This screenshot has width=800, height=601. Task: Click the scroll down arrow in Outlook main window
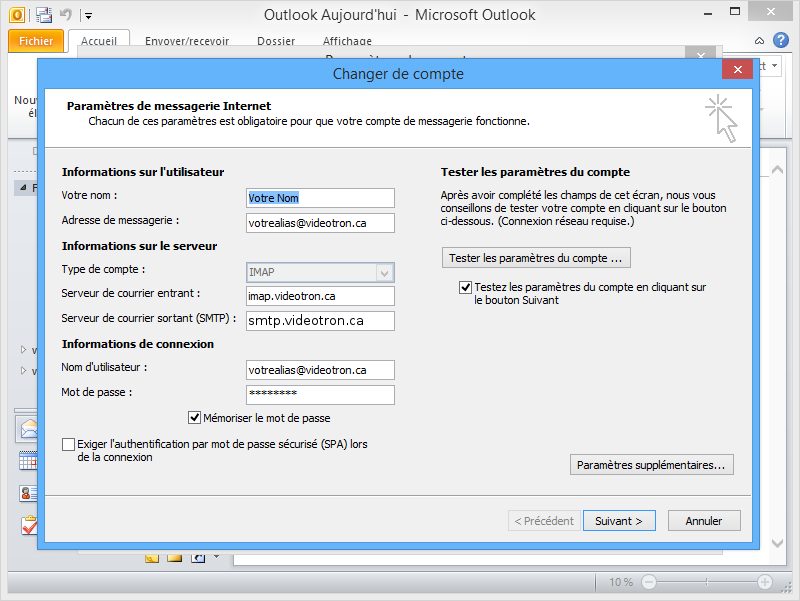coord(778,543)
